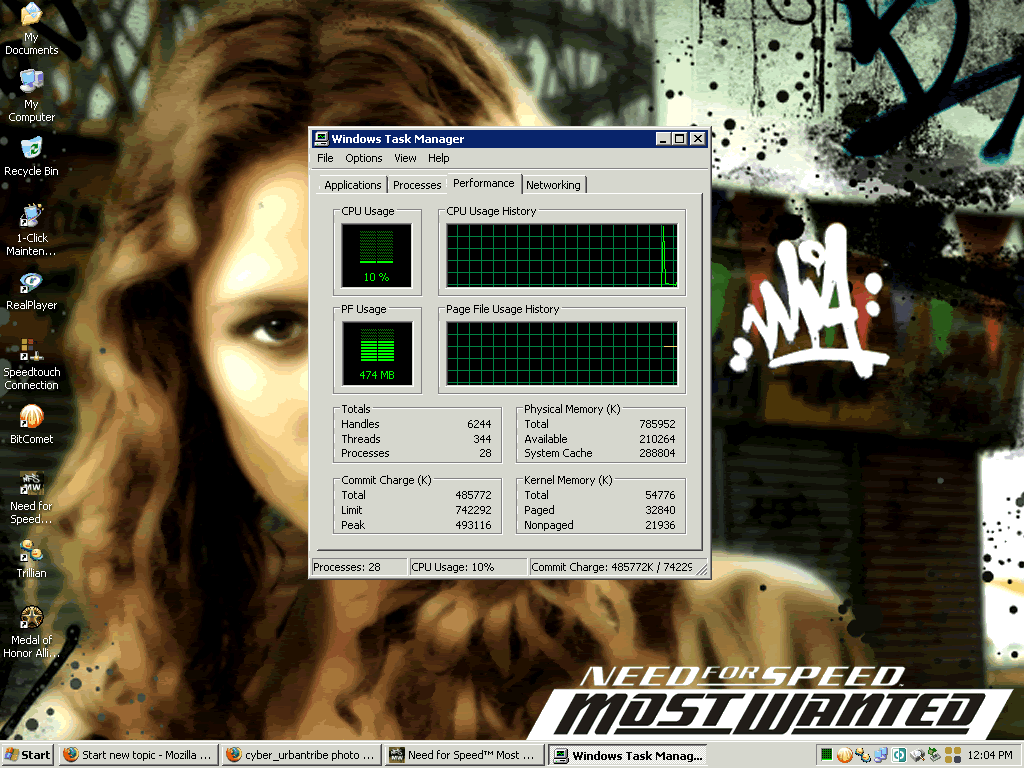
Task: Click the green CPU meter tray icon
Action: point(826,755)
